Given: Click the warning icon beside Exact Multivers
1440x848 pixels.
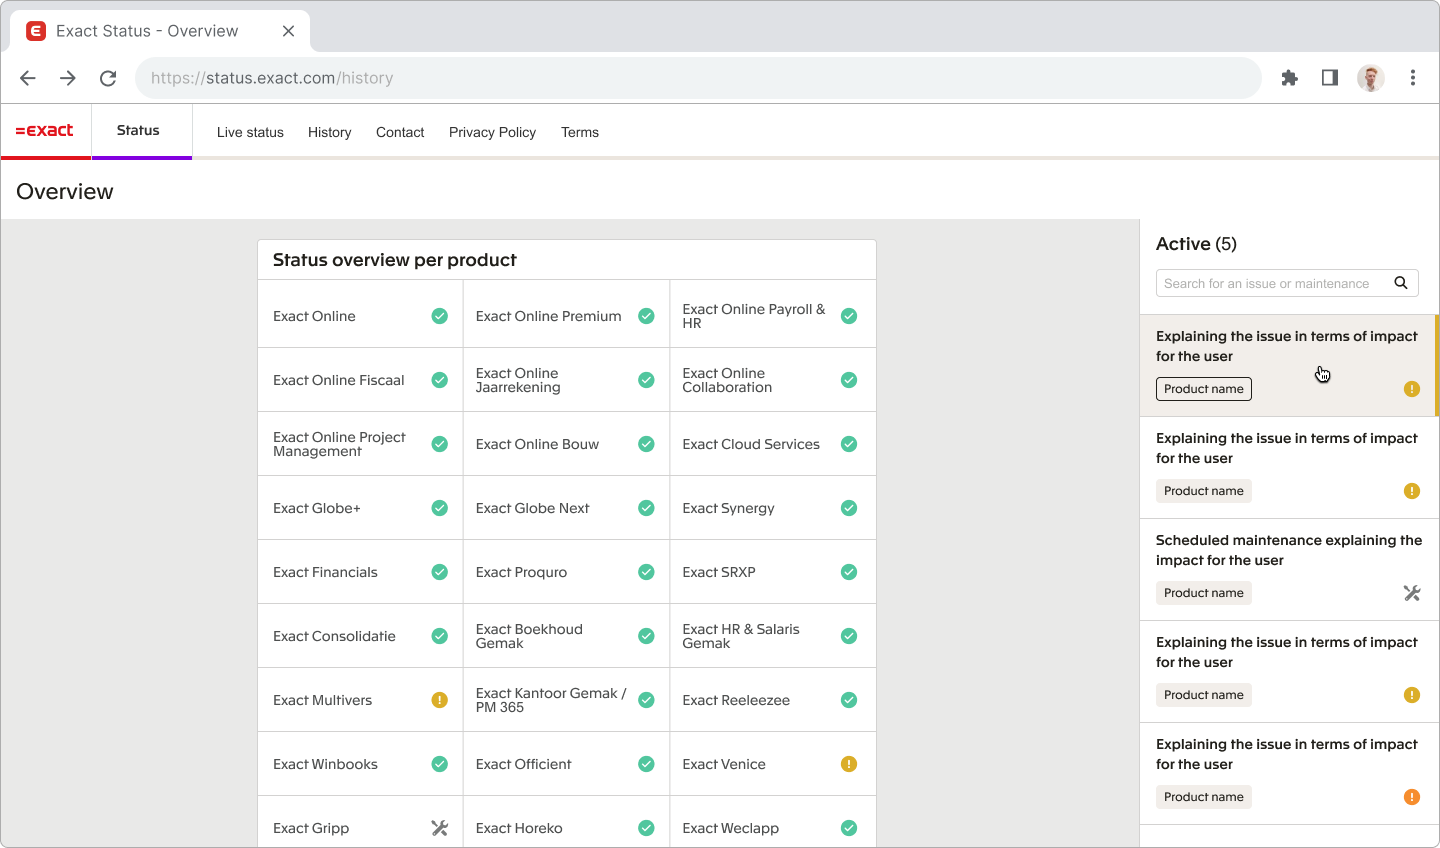Looking at the screenshot, I should [439, 700].
